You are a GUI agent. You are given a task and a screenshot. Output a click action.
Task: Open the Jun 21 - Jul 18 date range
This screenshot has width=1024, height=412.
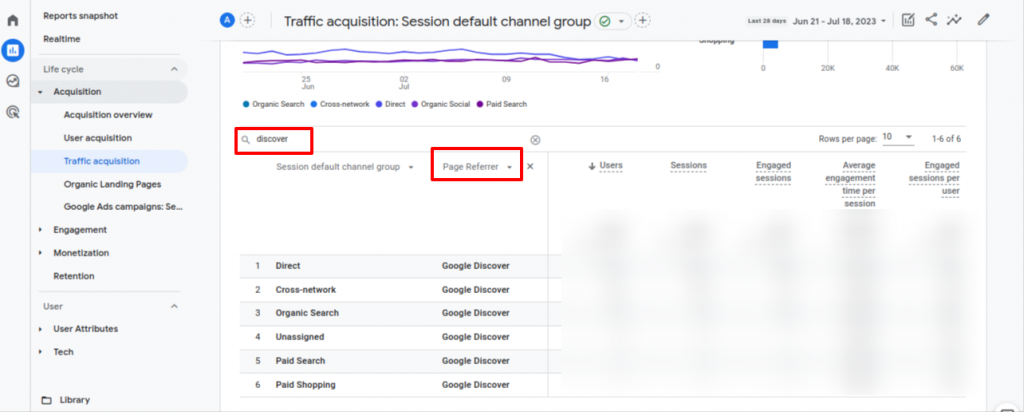839,20
